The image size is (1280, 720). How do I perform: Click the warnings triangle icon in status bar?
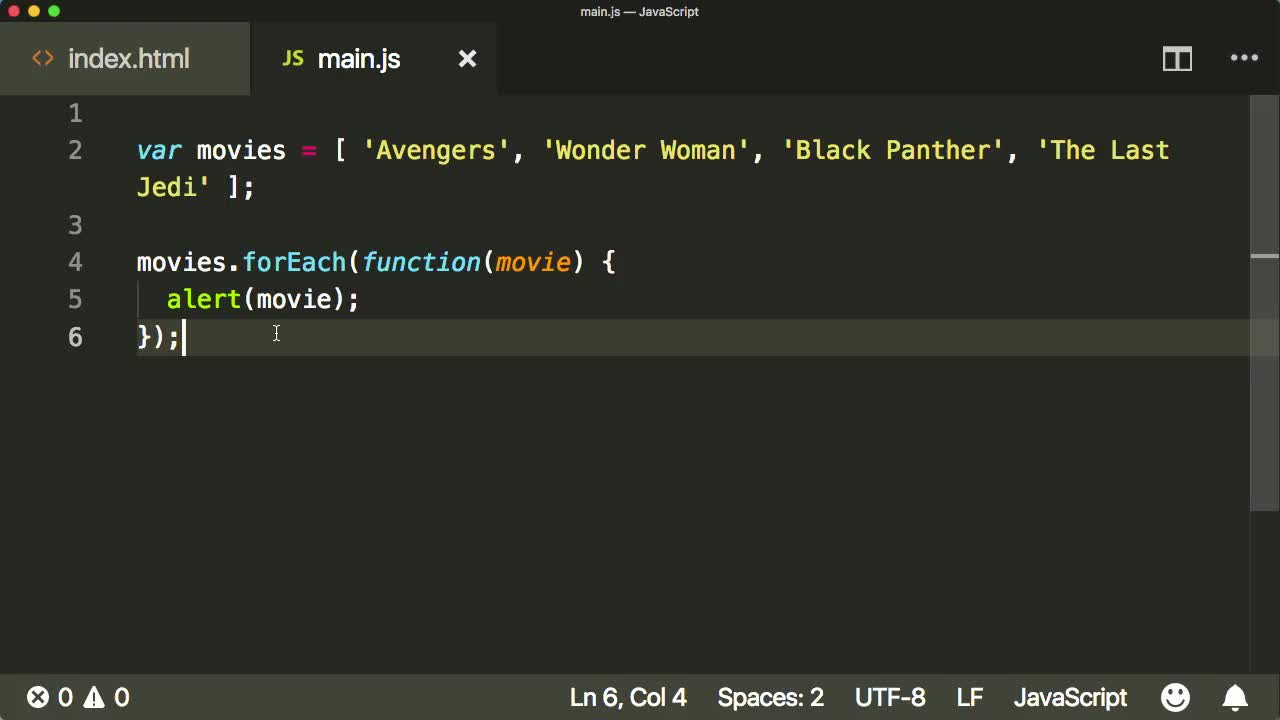94,697
